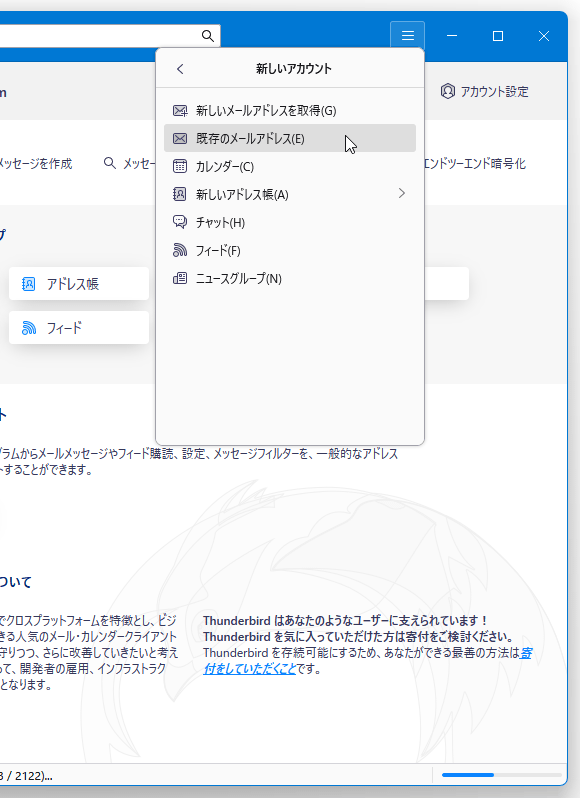
Task: Minimize the Thunderbird window
Action: pos(452,36)
